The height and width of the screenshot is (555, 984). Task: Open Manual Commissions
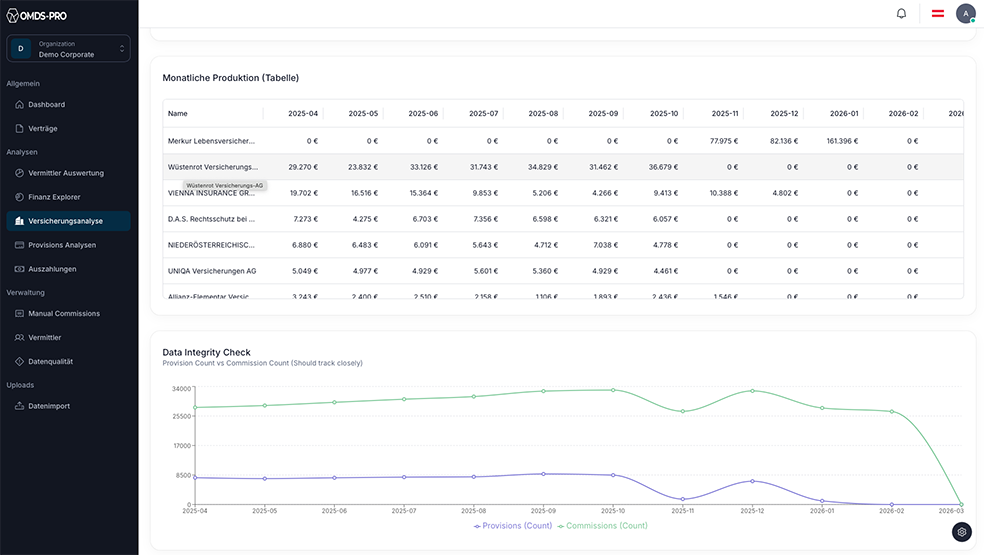coord(68,313)
